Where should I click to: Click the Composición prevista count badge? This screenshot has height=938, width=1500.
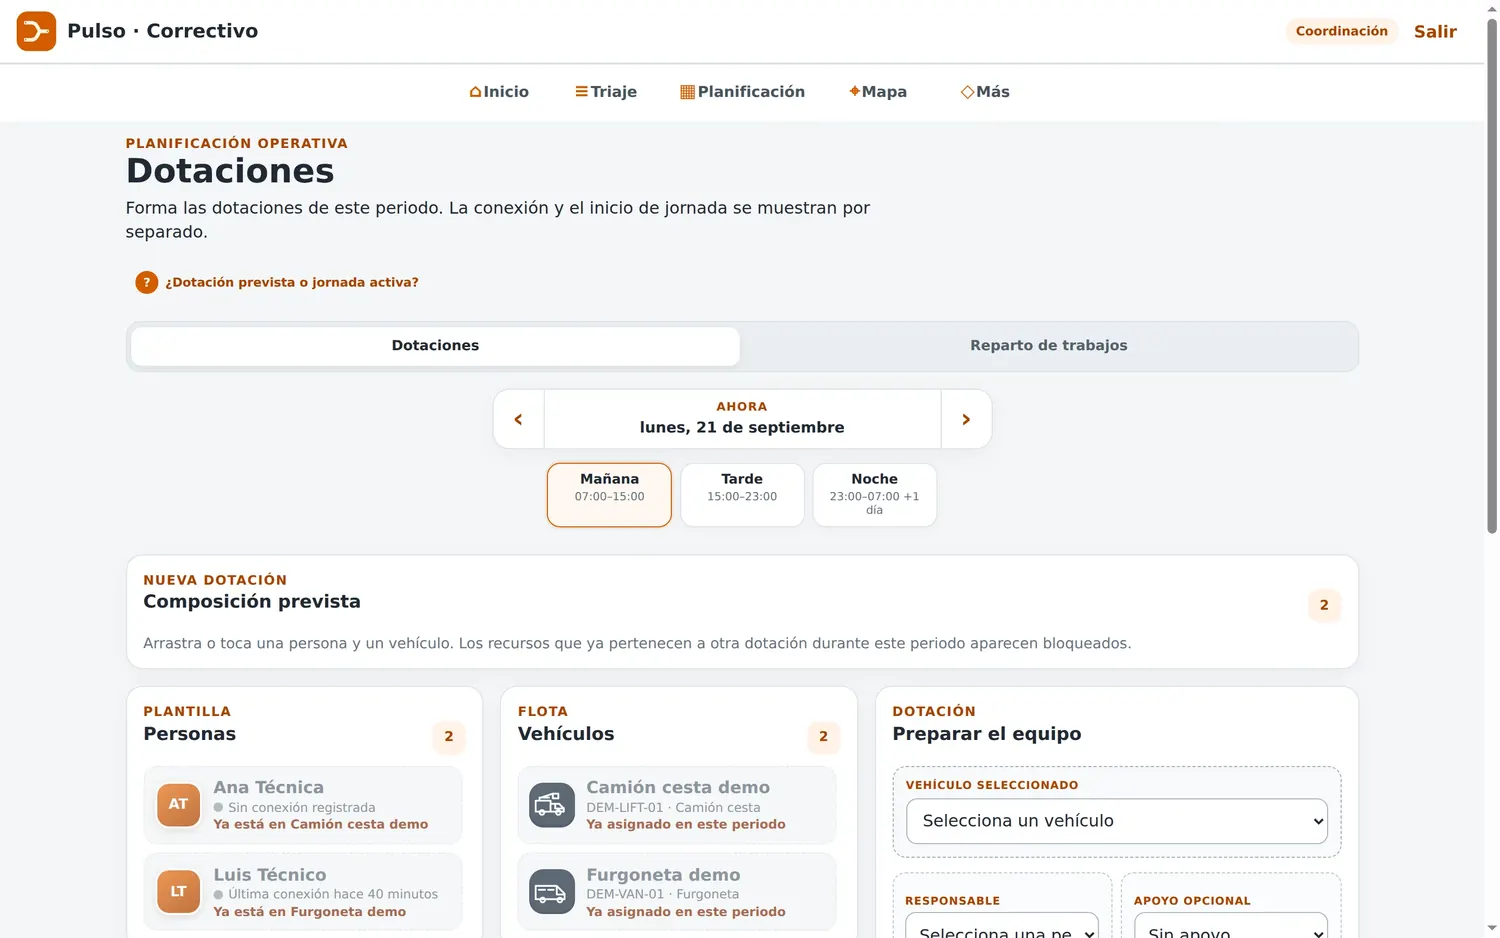pos(1324,605)
